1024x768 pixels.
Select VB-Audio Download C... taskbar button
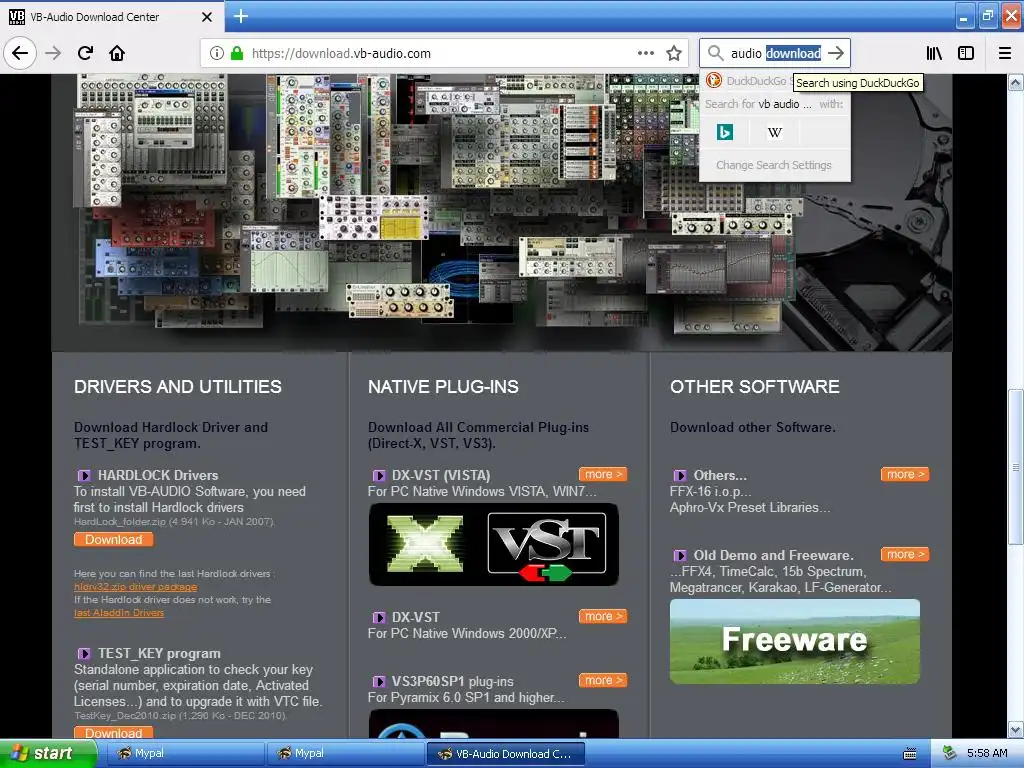pos(504,754)
